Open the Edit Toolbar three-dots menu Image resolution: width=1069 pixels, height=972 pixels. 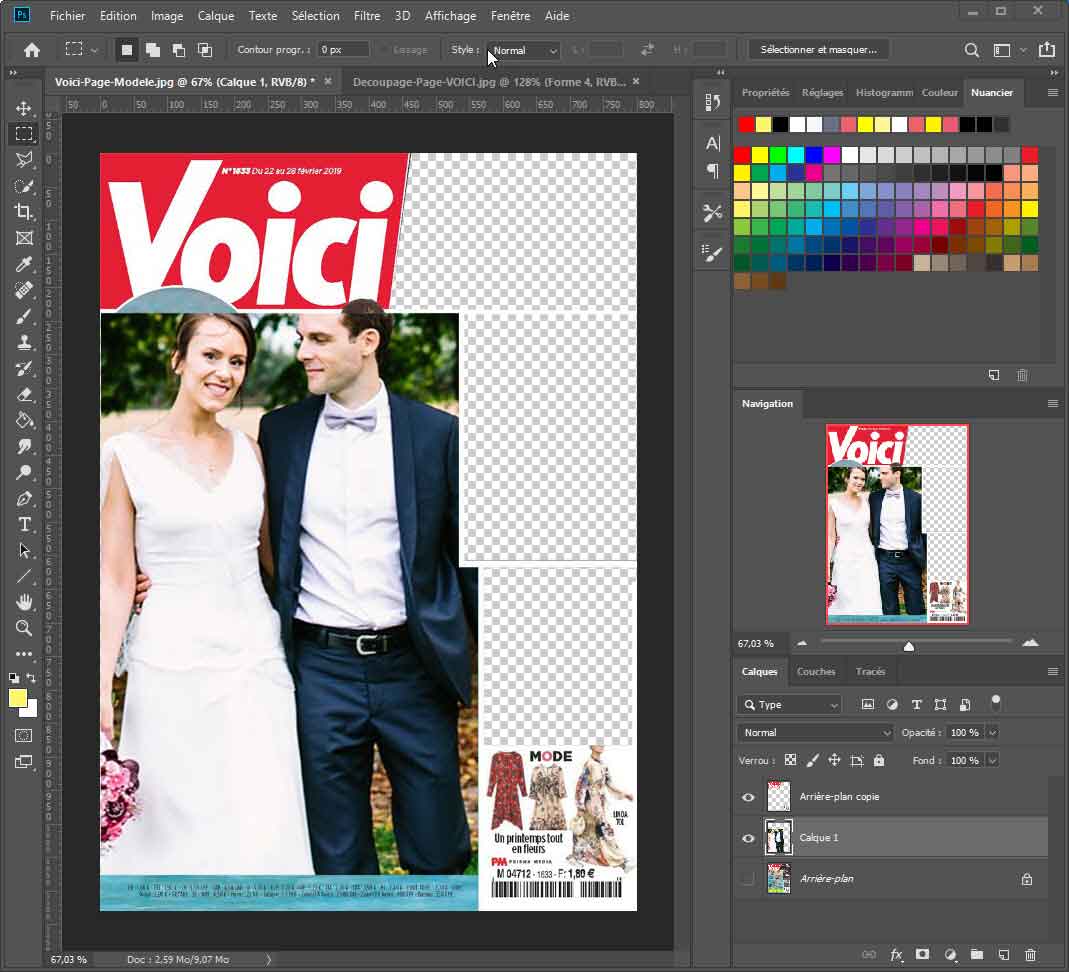pos(24,654)
